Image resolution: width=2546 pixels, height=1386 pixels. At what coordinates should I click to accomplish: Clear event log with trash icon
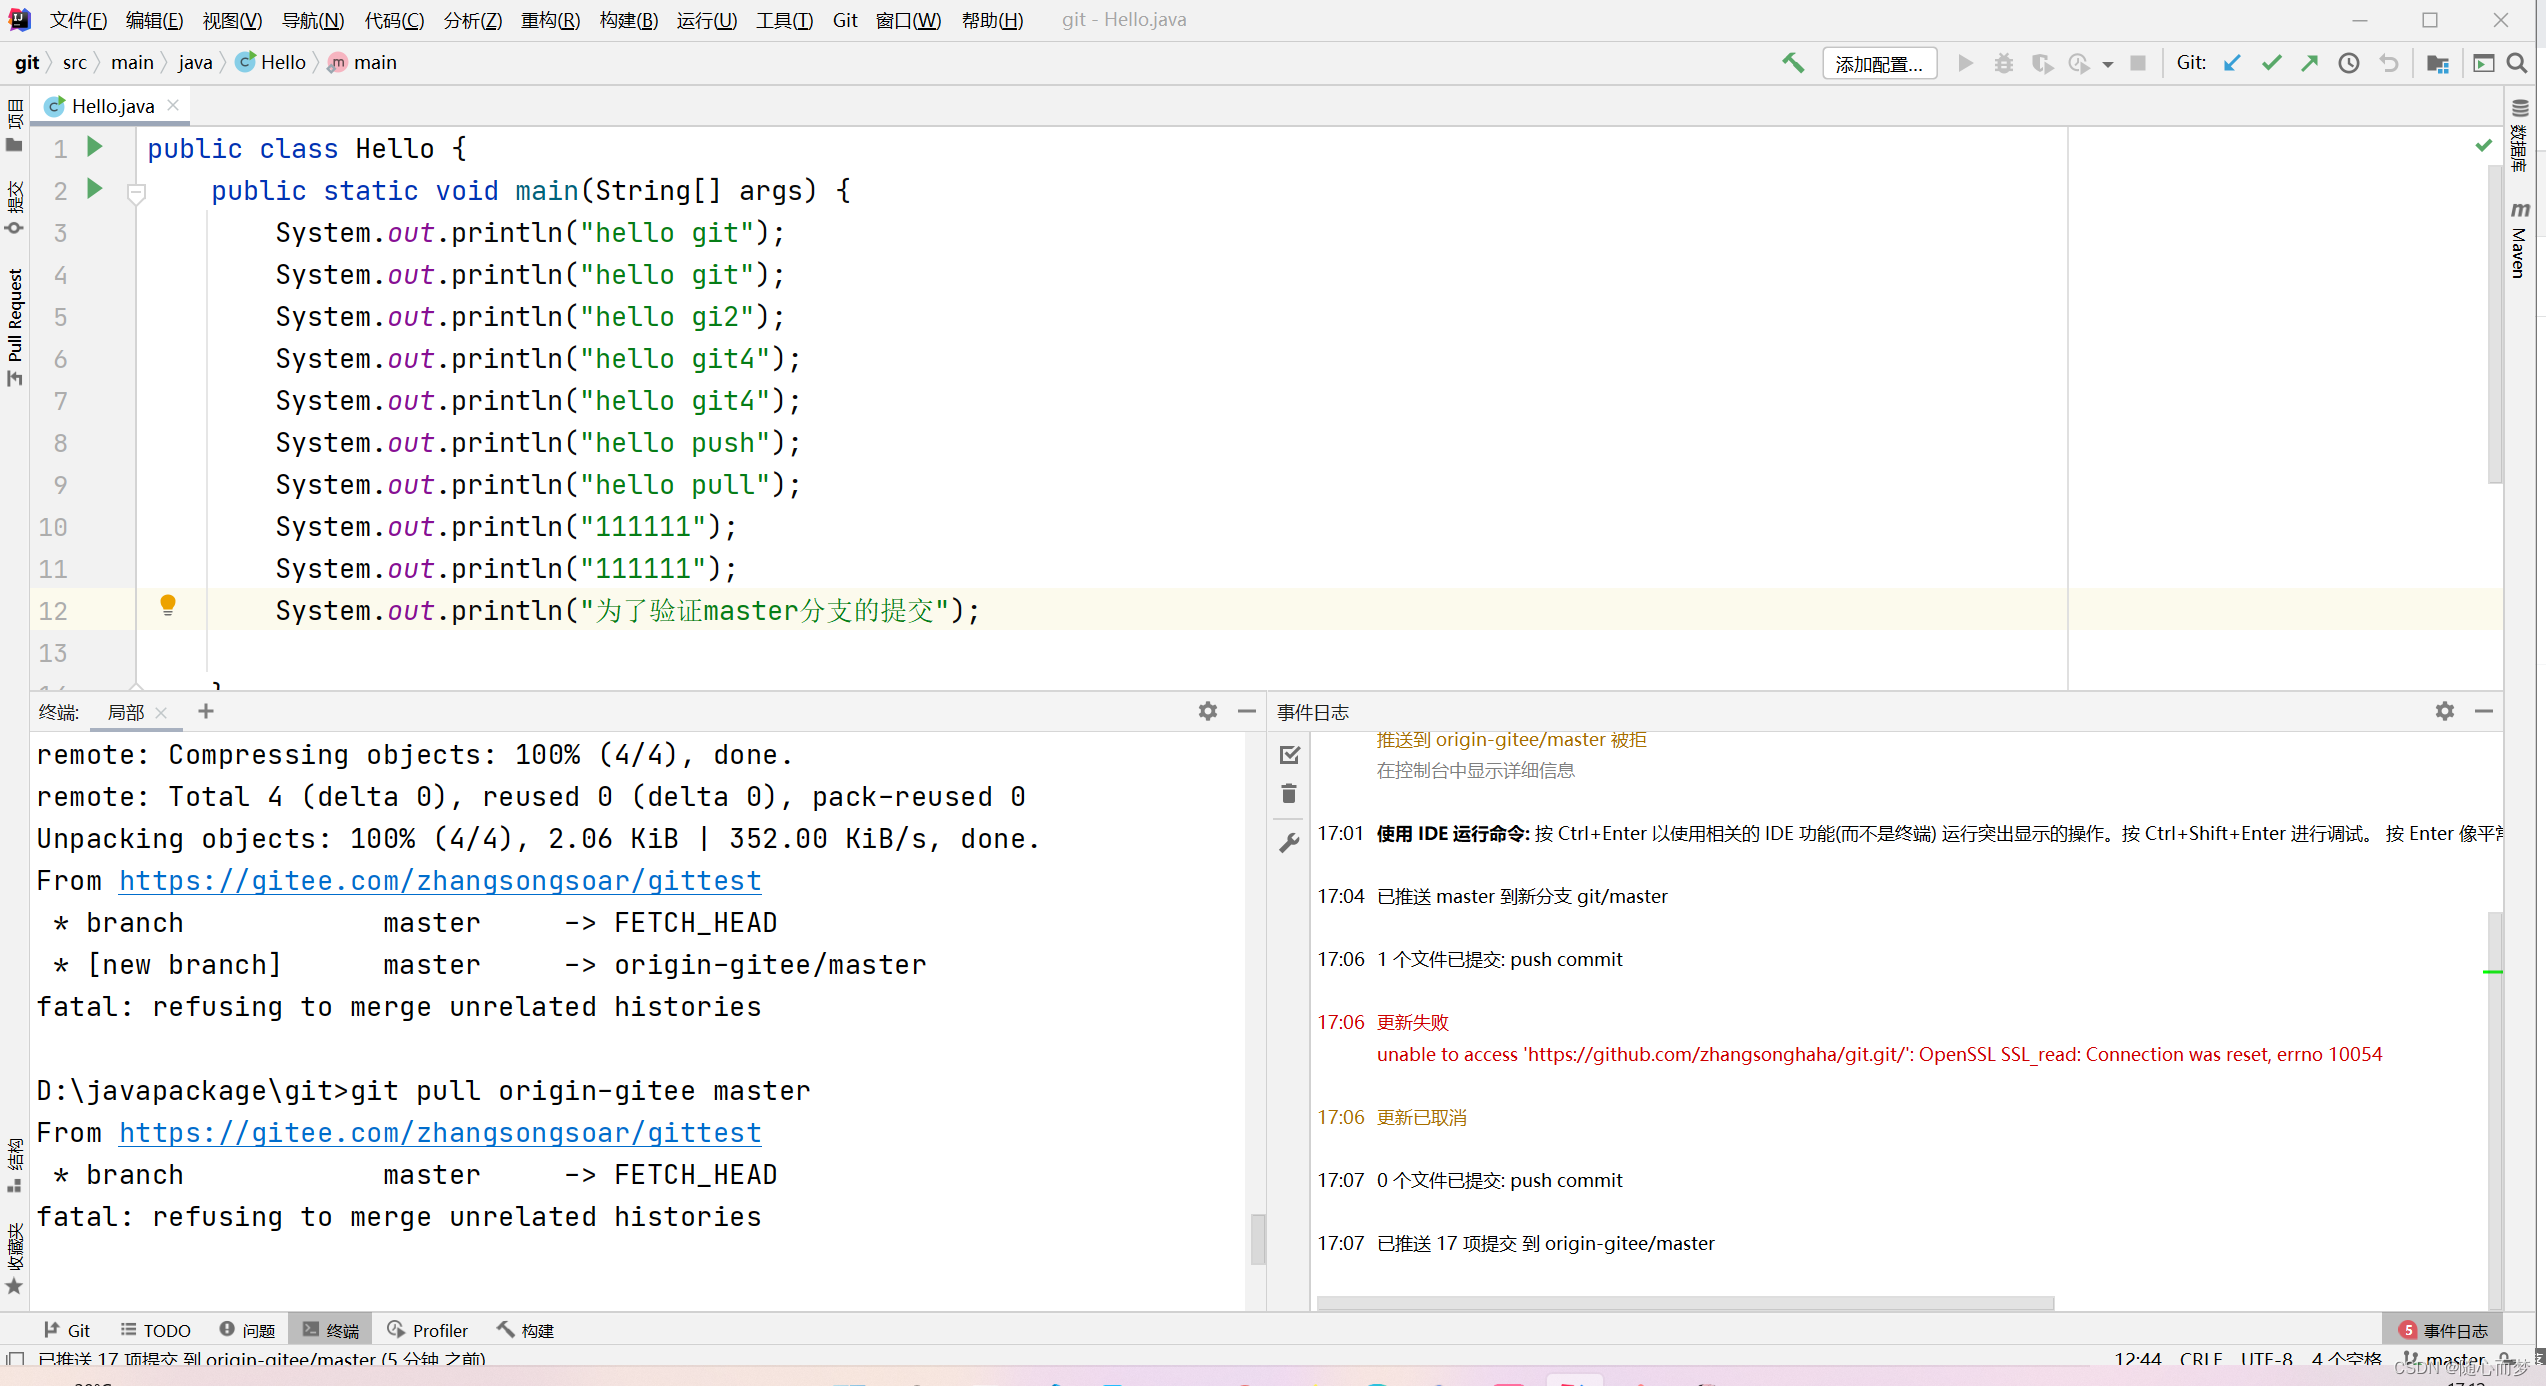1289,794
